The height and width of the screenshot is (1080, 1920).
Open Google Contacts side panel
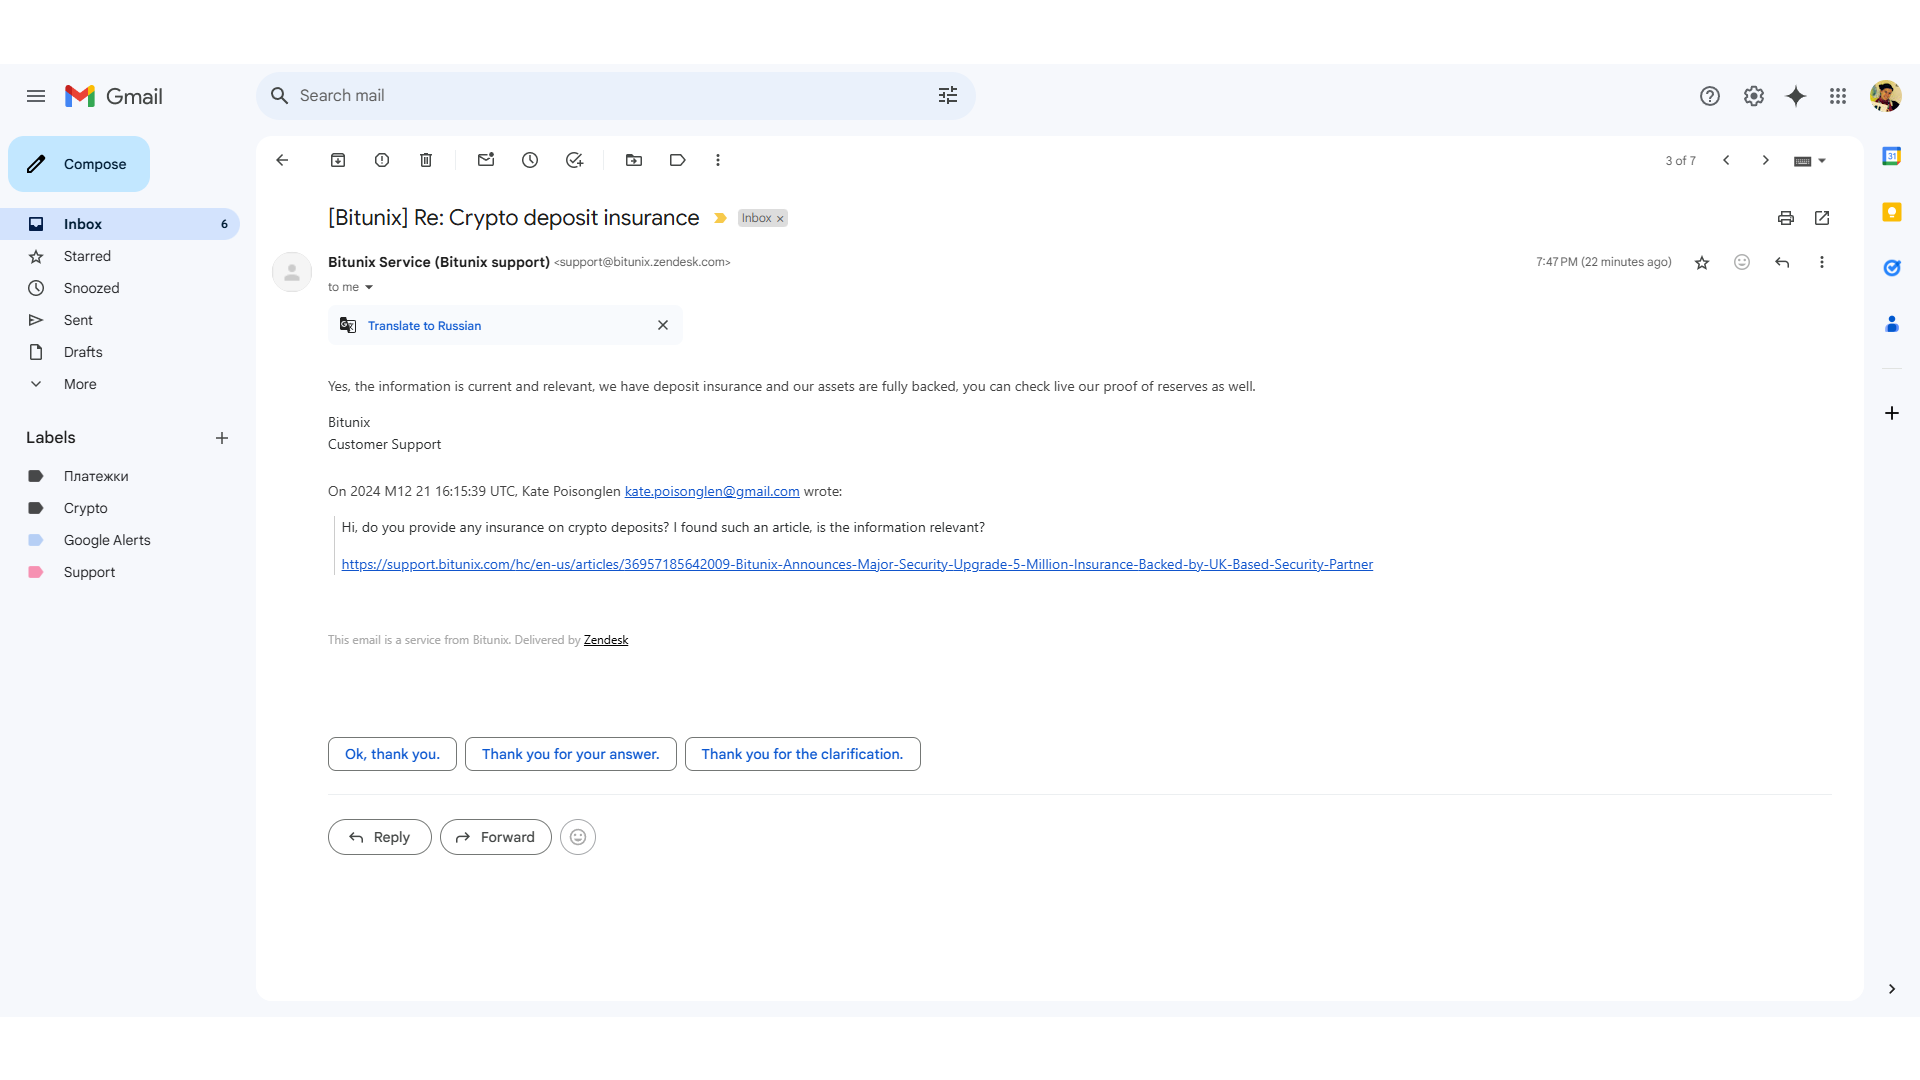1892,324
